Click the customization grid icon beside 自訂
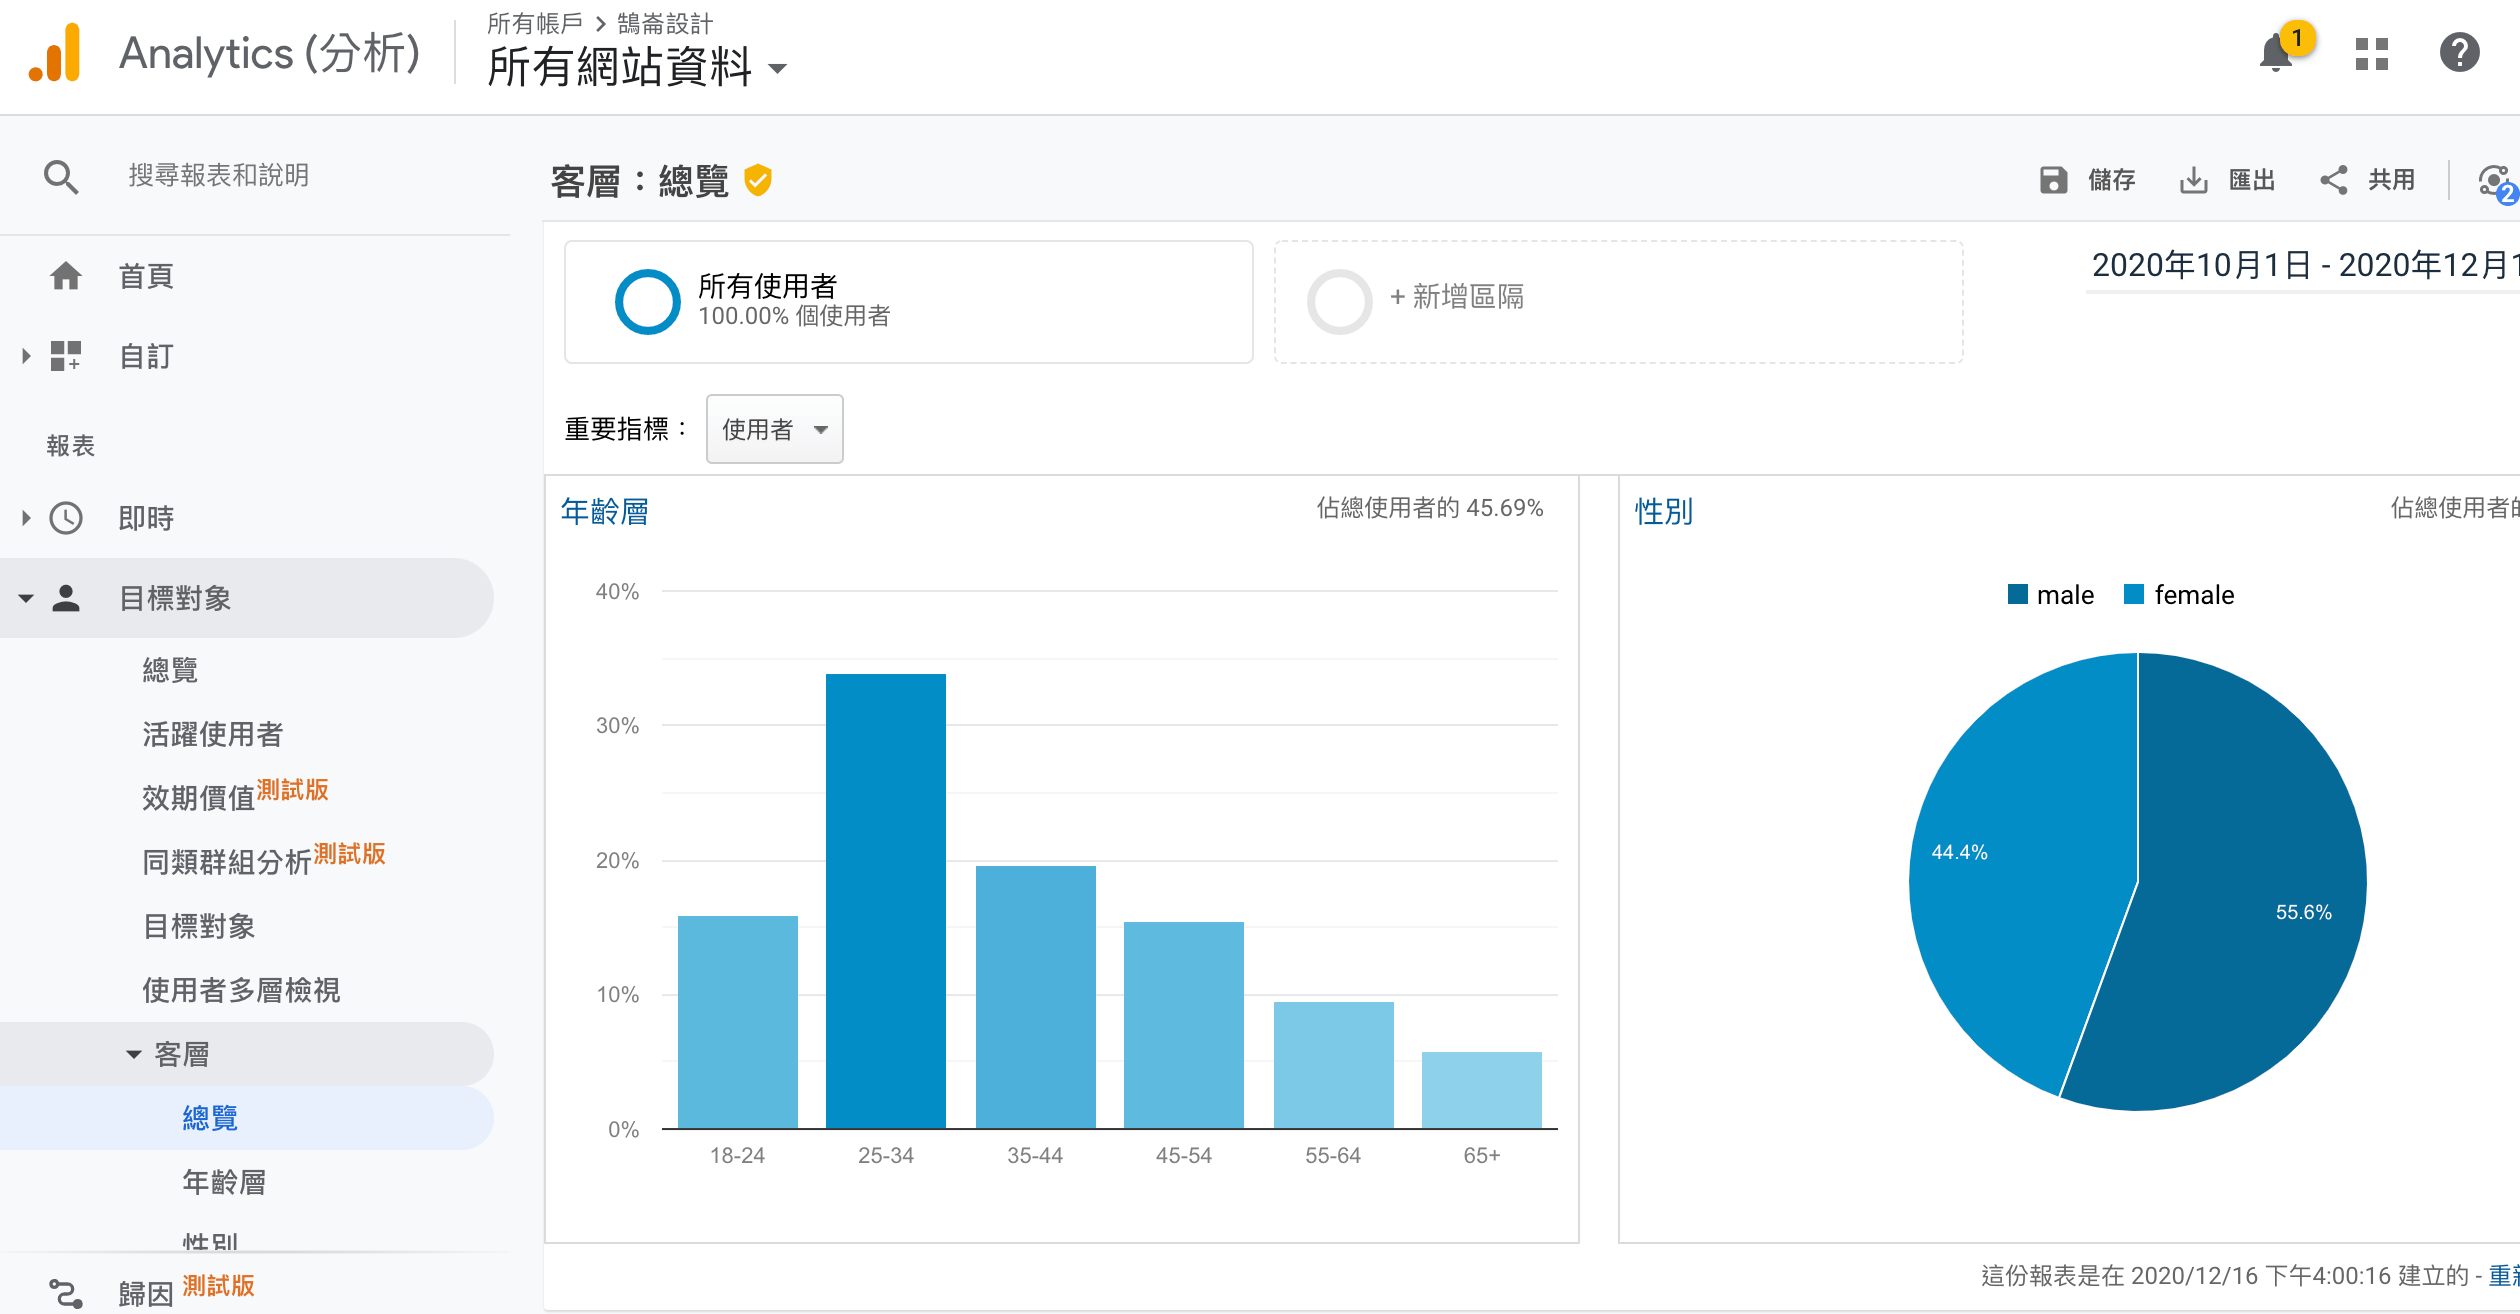This screenshot has width=2520, height=1314. 66,356
